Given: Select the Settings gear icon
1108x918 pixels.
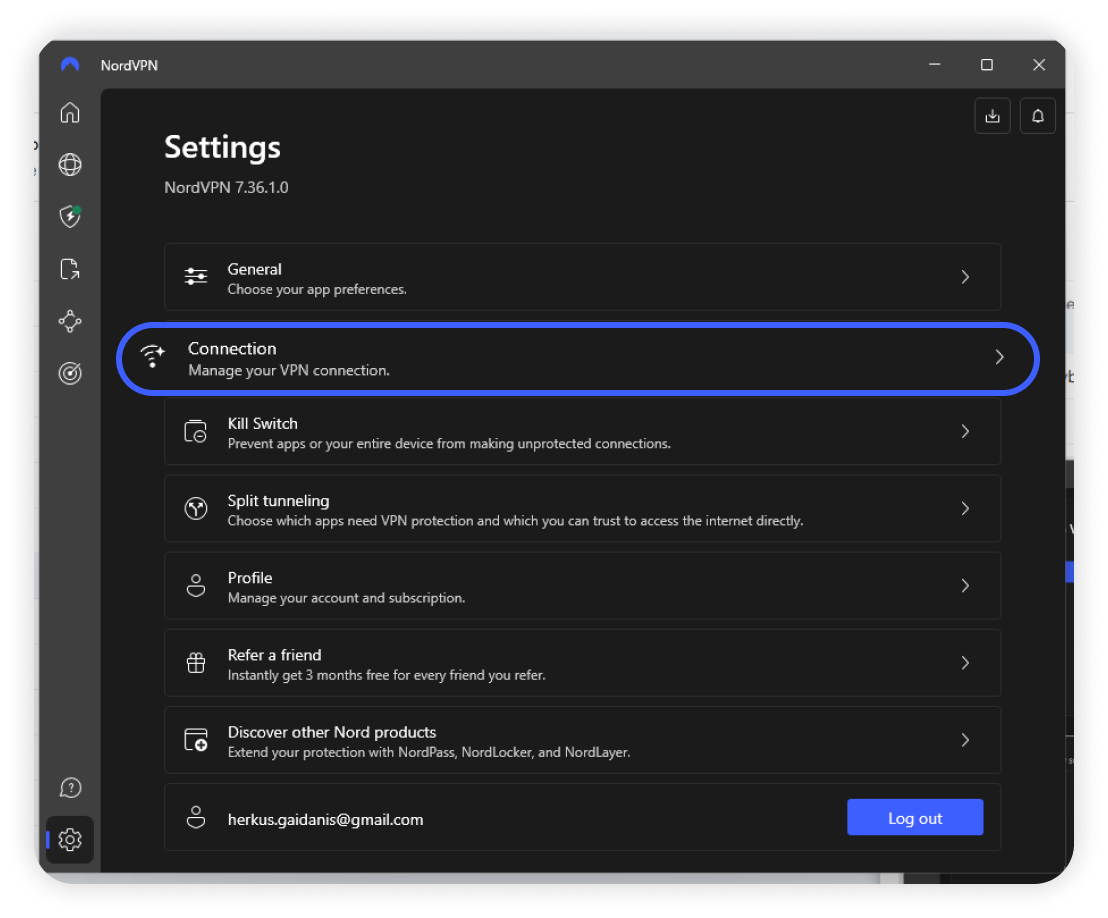Looking at the screenshot, I should click(70, 840).
